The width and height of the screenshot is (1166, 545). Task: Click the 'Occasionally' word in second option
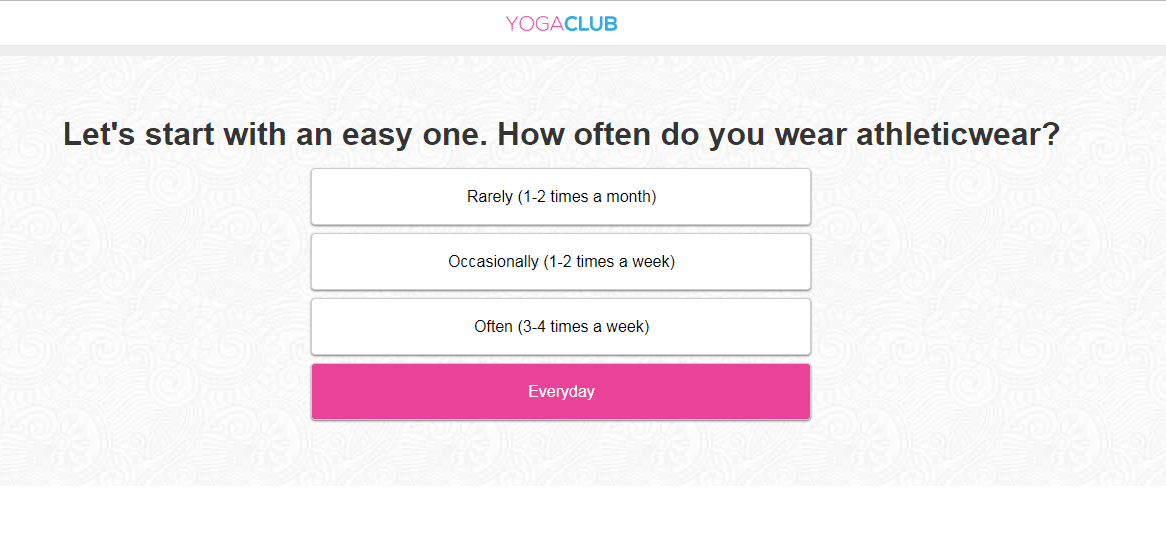coord(493,262)
